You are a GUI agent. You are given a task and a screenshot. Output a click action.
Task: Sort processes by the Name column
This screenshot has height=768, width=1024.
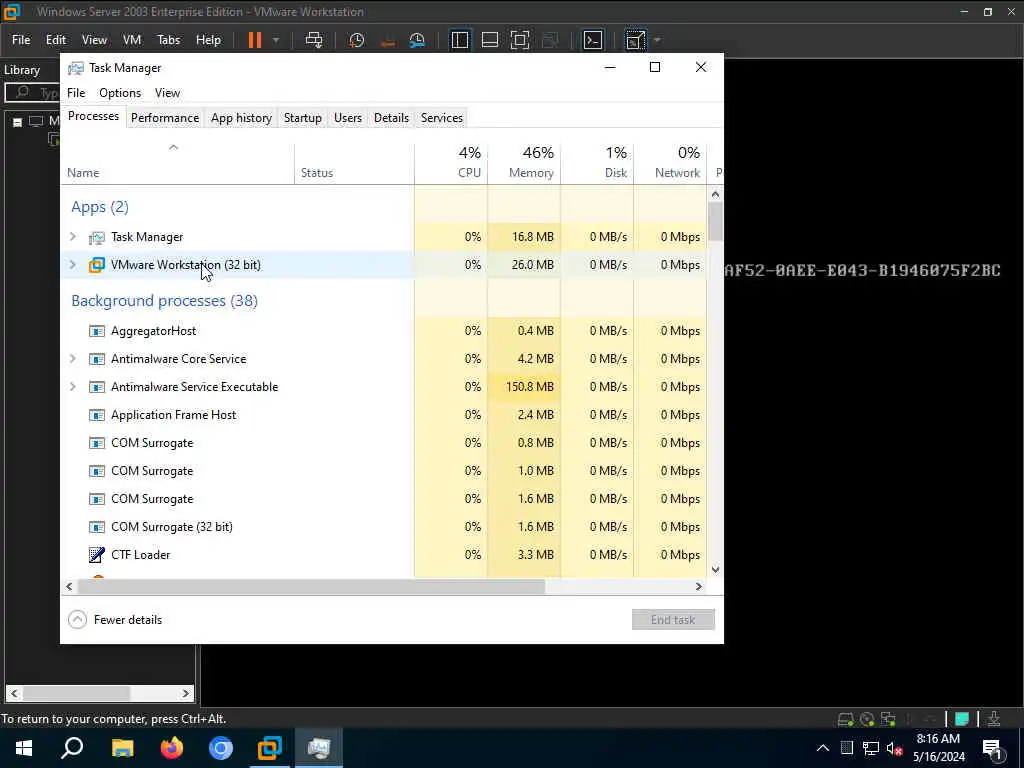(178, 163)
